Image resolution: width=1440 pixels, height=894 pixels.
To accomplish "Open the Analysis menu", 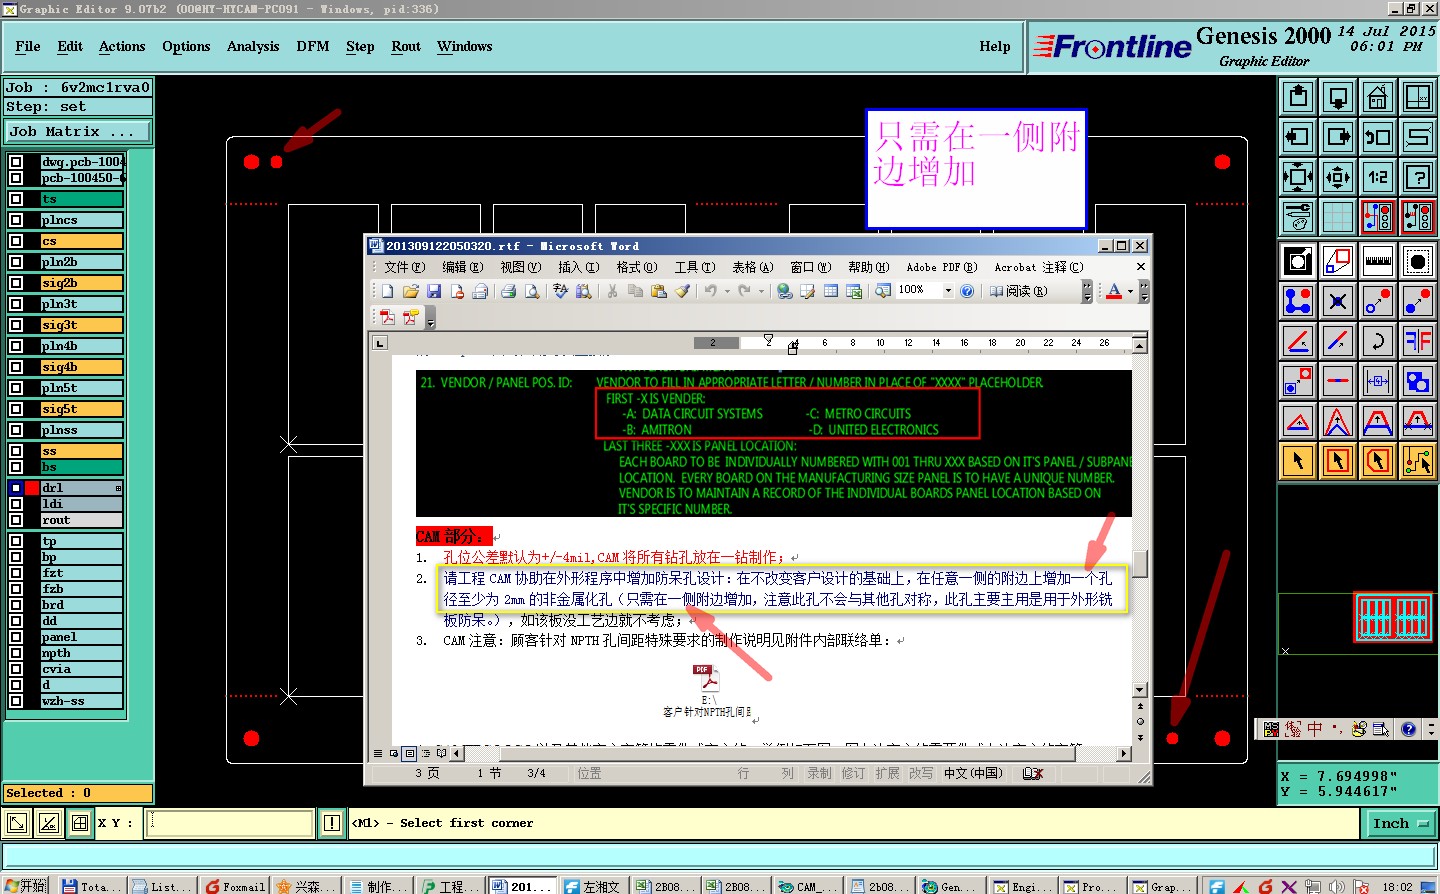I will 253,46.
